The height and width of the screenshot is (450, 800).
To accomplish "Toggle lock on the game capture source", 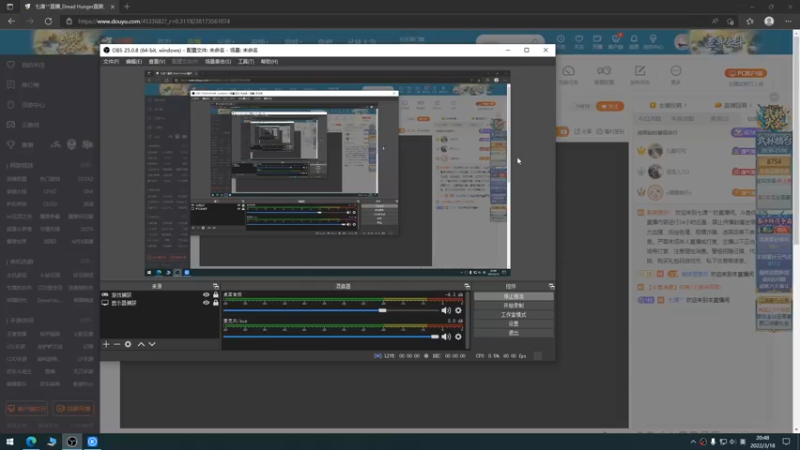I will [216, 295].
